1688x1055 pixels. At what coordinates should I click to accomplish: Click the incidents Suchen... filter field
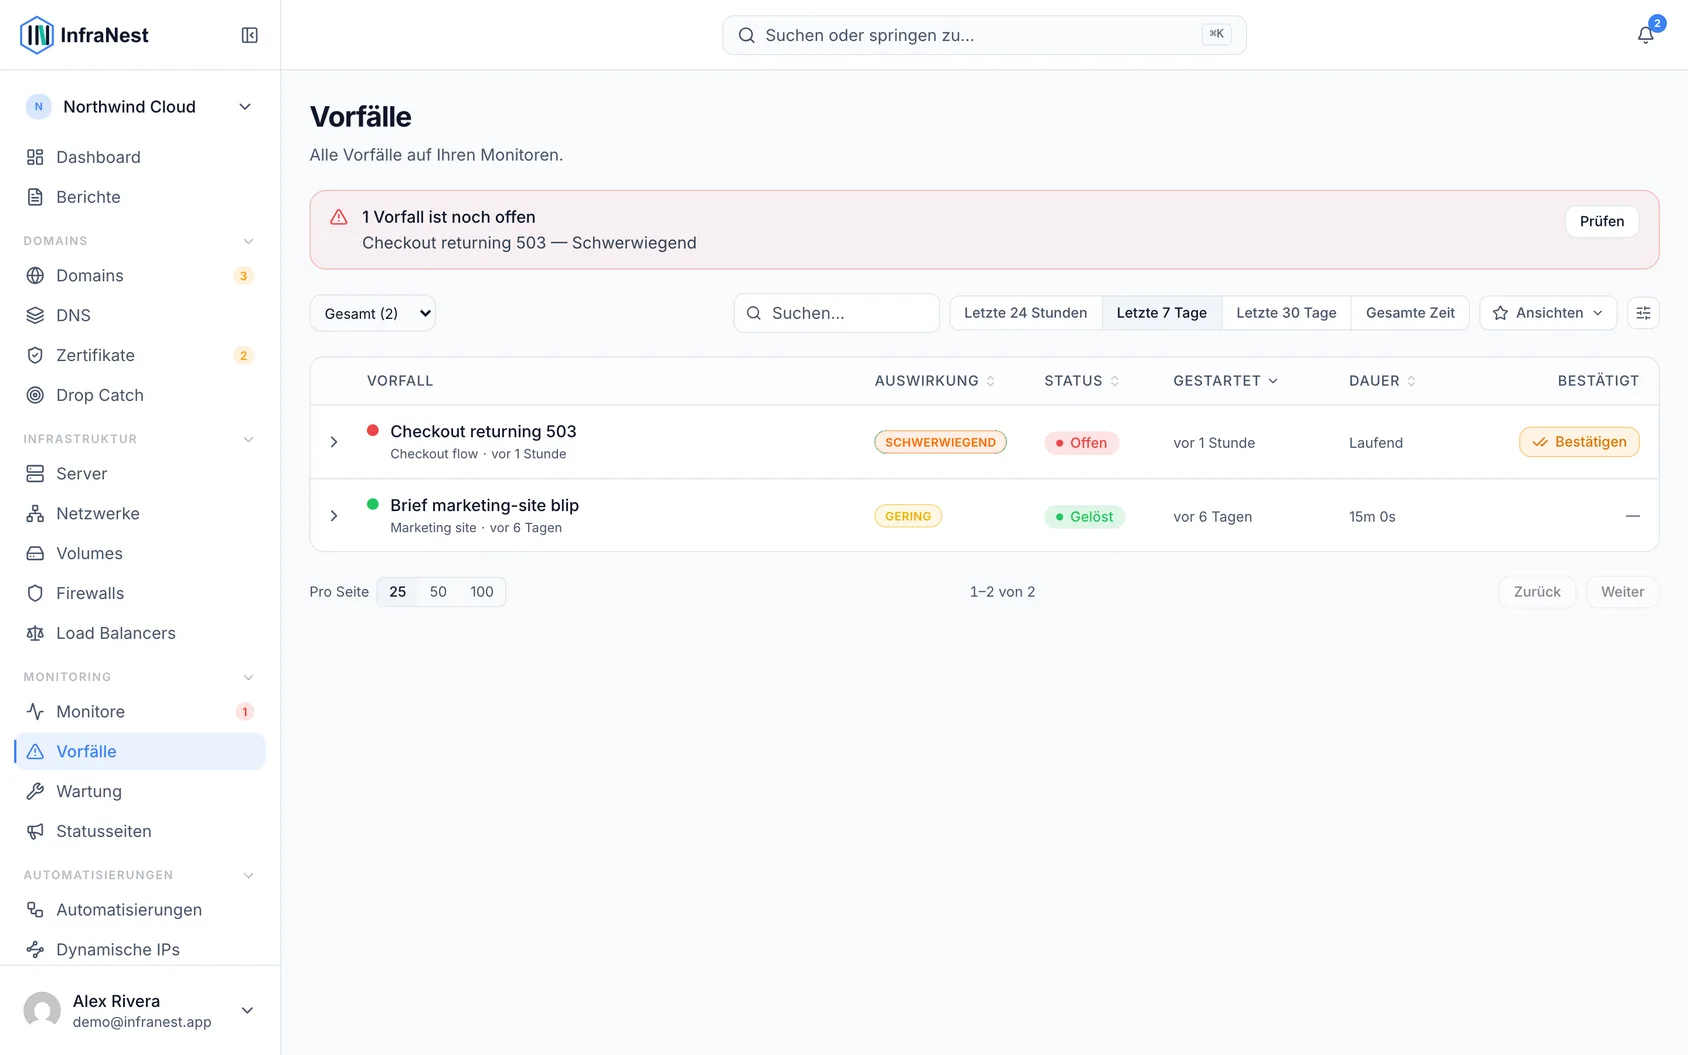pyautogui.click(x=837, y=313)
